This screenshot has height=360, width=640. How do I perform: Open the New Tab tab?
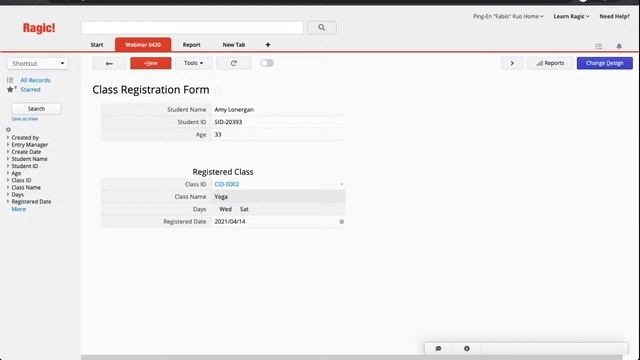pos(234,45)
